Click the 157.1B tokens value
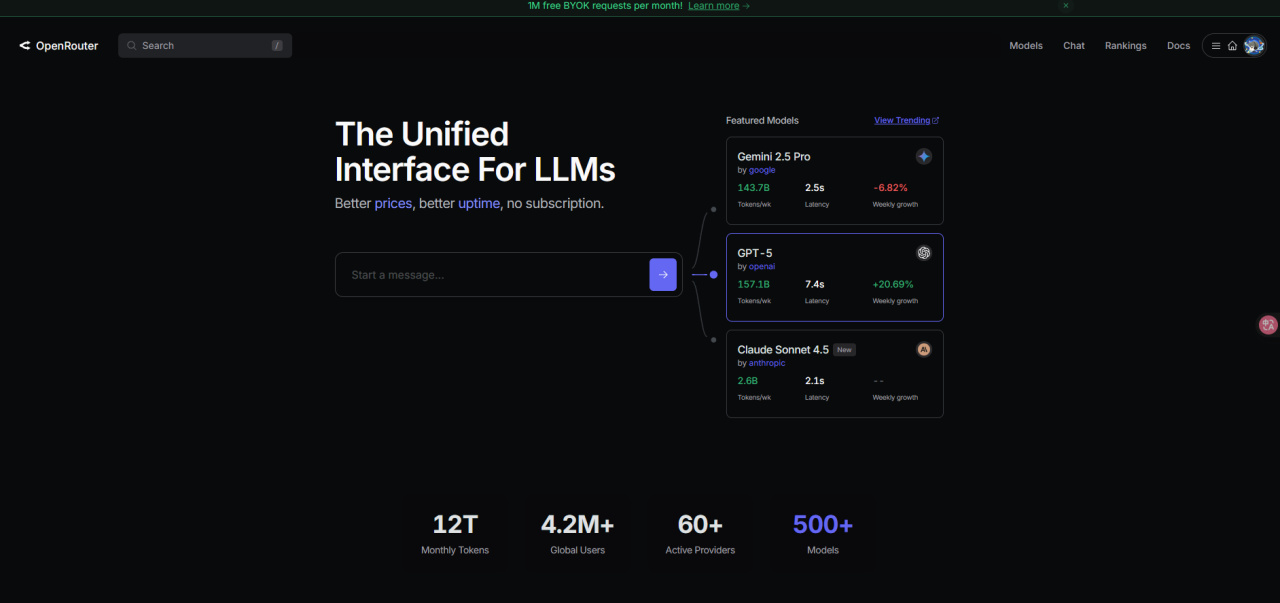This screenshot has width=1280, height=603. 754,284
